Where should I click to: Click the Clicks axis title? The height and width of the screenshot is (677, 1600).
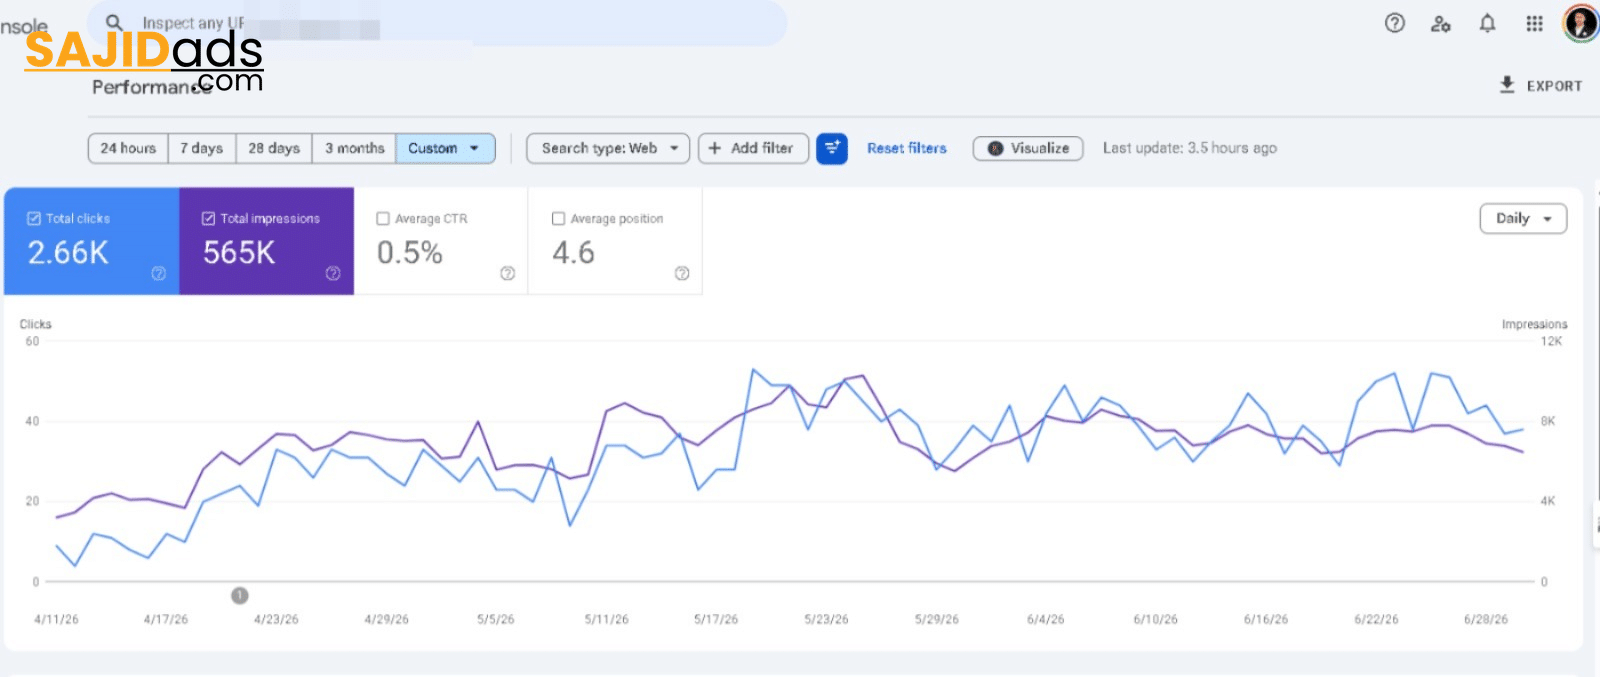pos(36,324)
